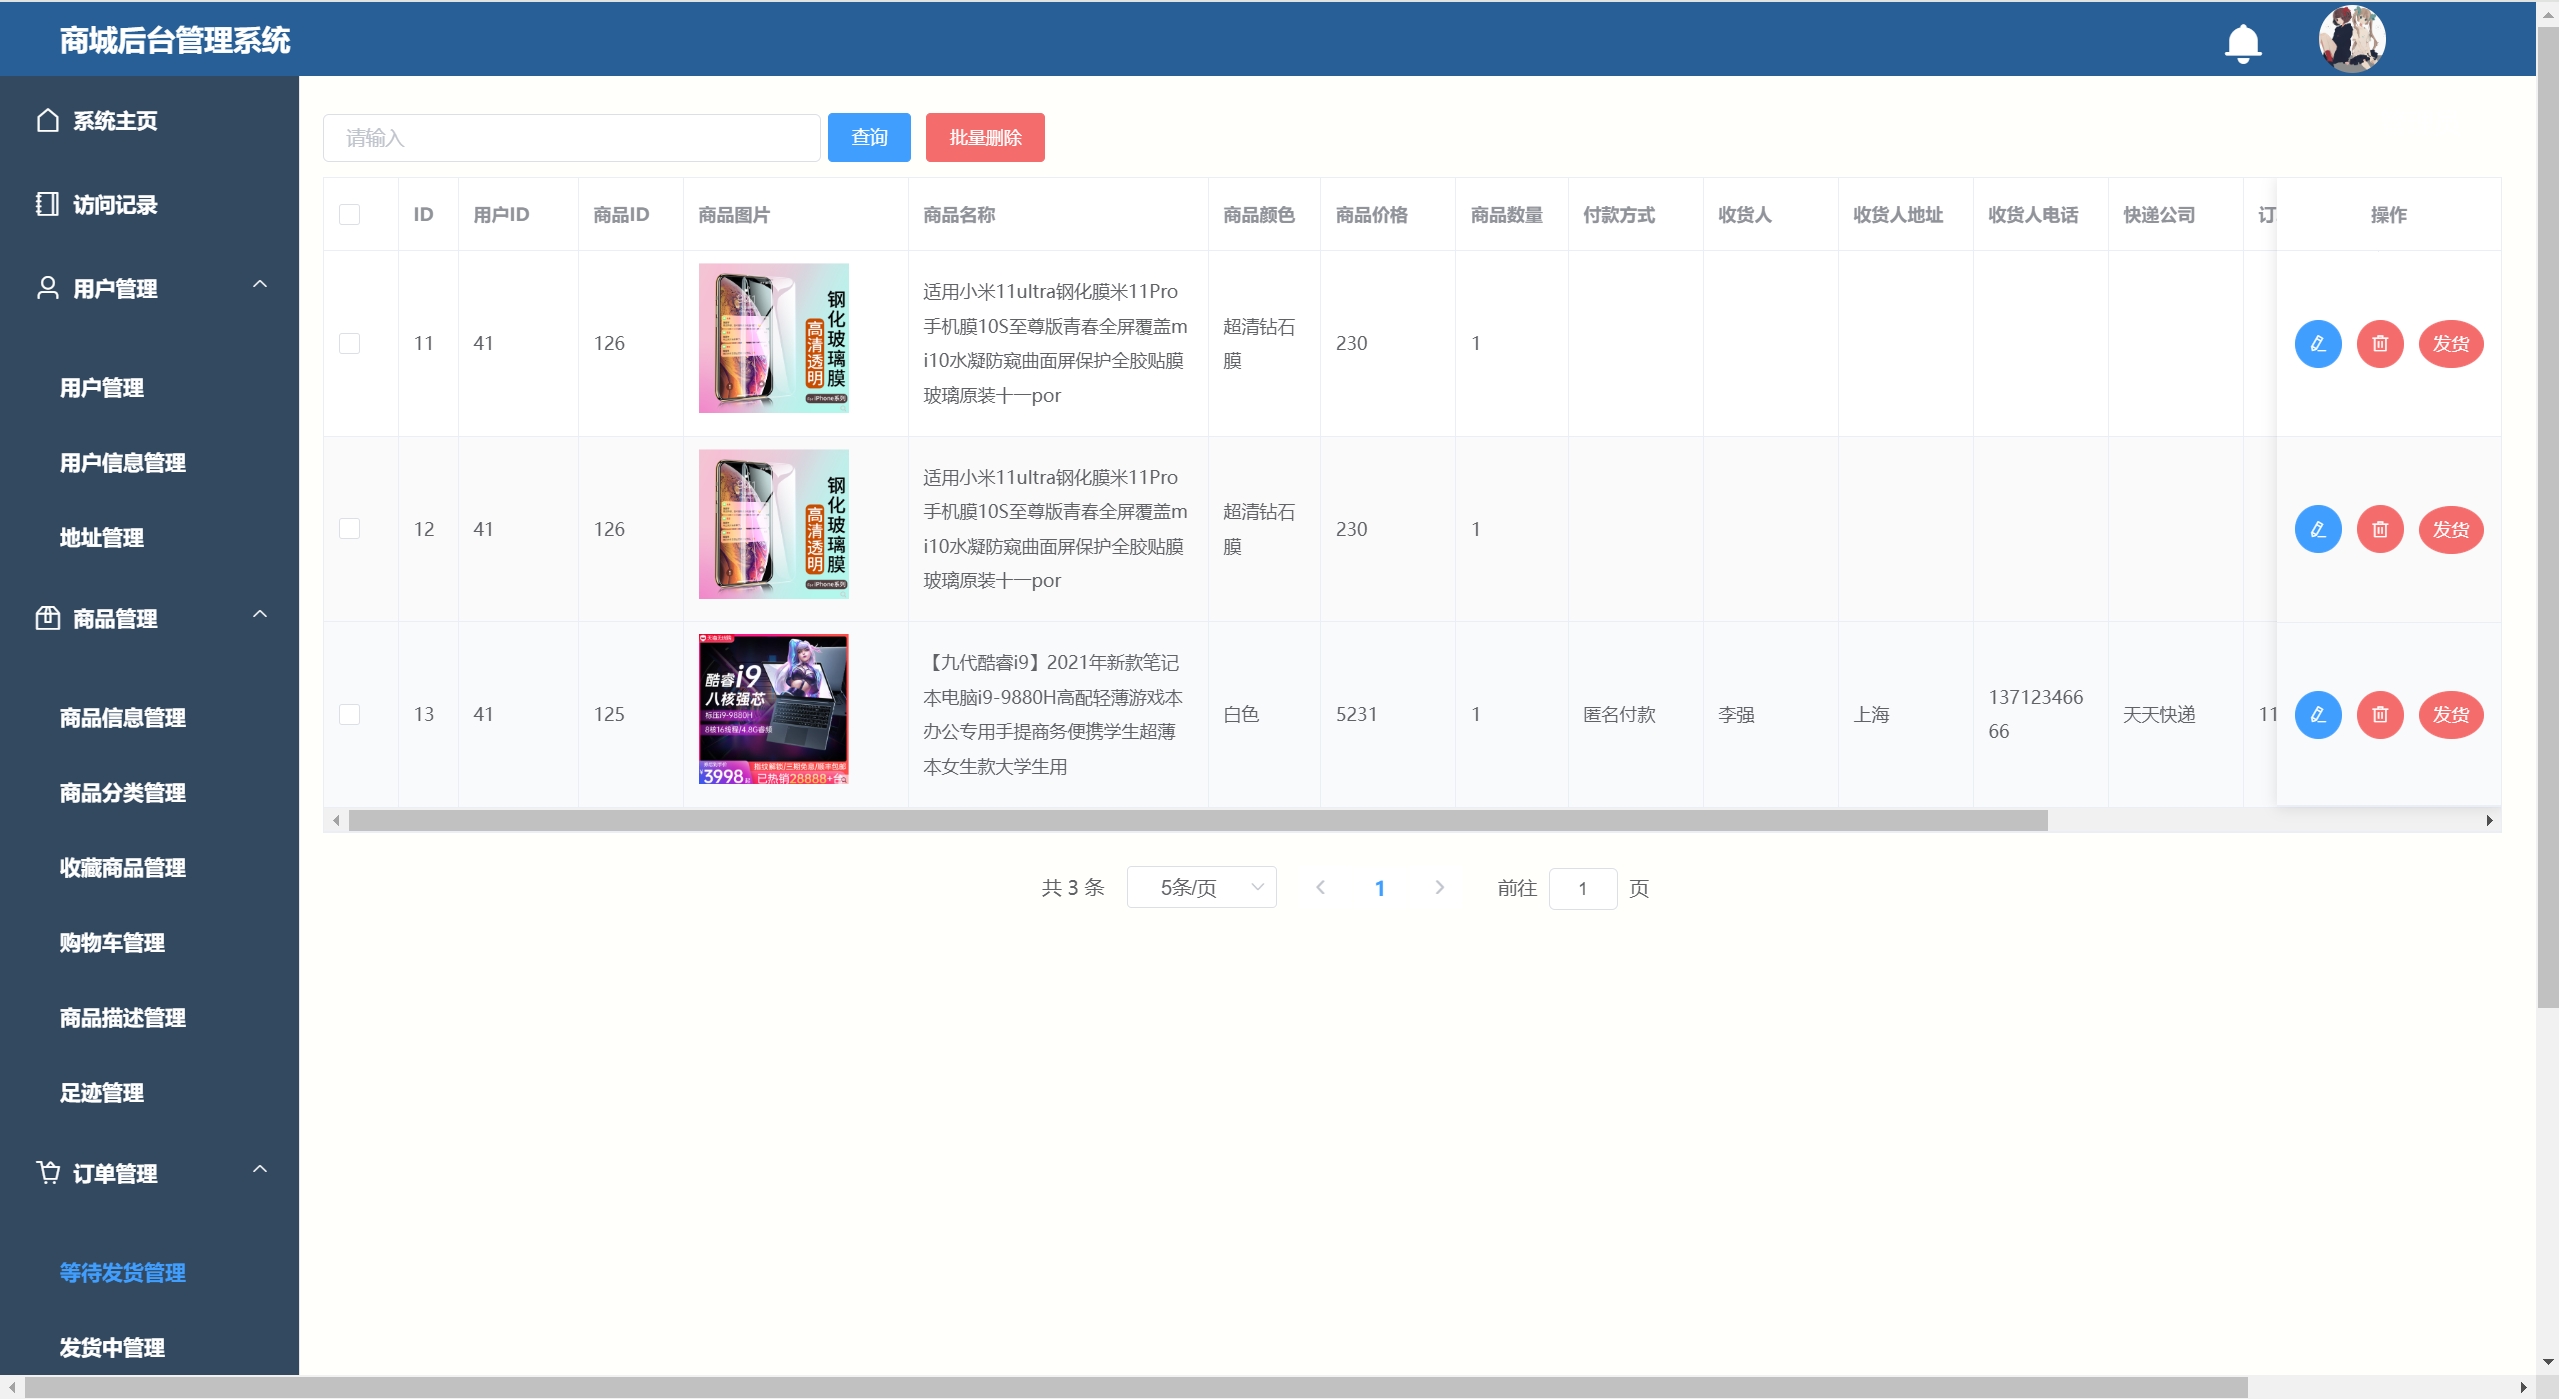The image size is (2559, 1399).
Task: Open the user avatar in header
Action: tap(2351, 40)
